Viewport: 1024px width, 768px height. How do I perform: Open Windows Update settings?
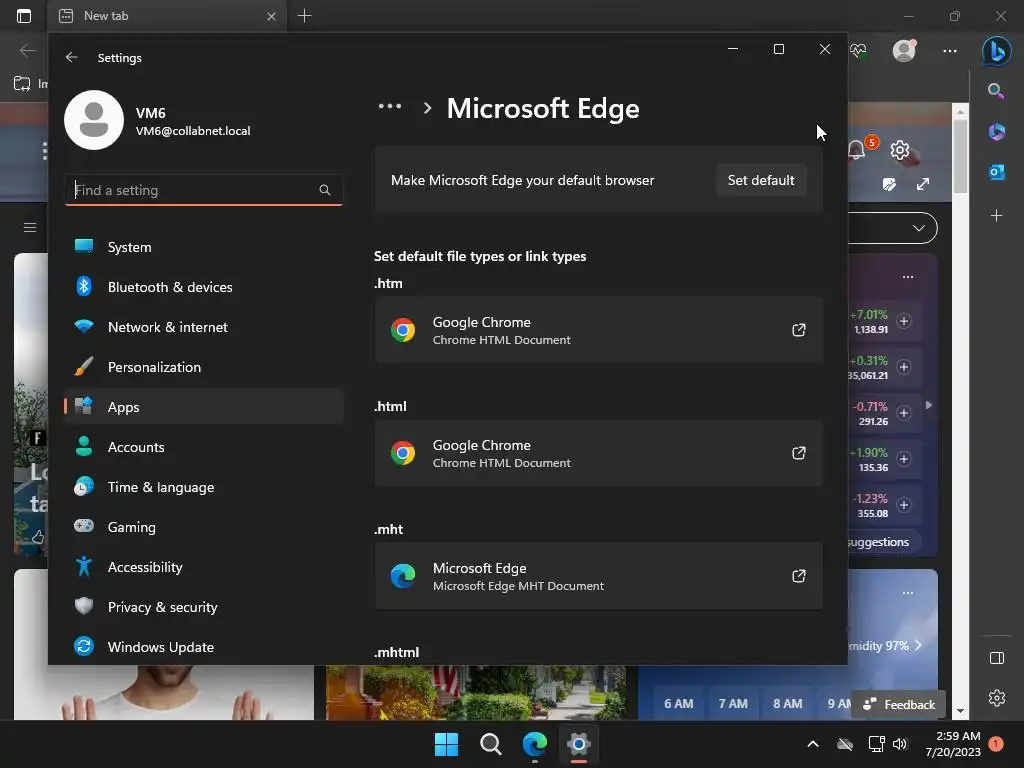click(204, 647)
